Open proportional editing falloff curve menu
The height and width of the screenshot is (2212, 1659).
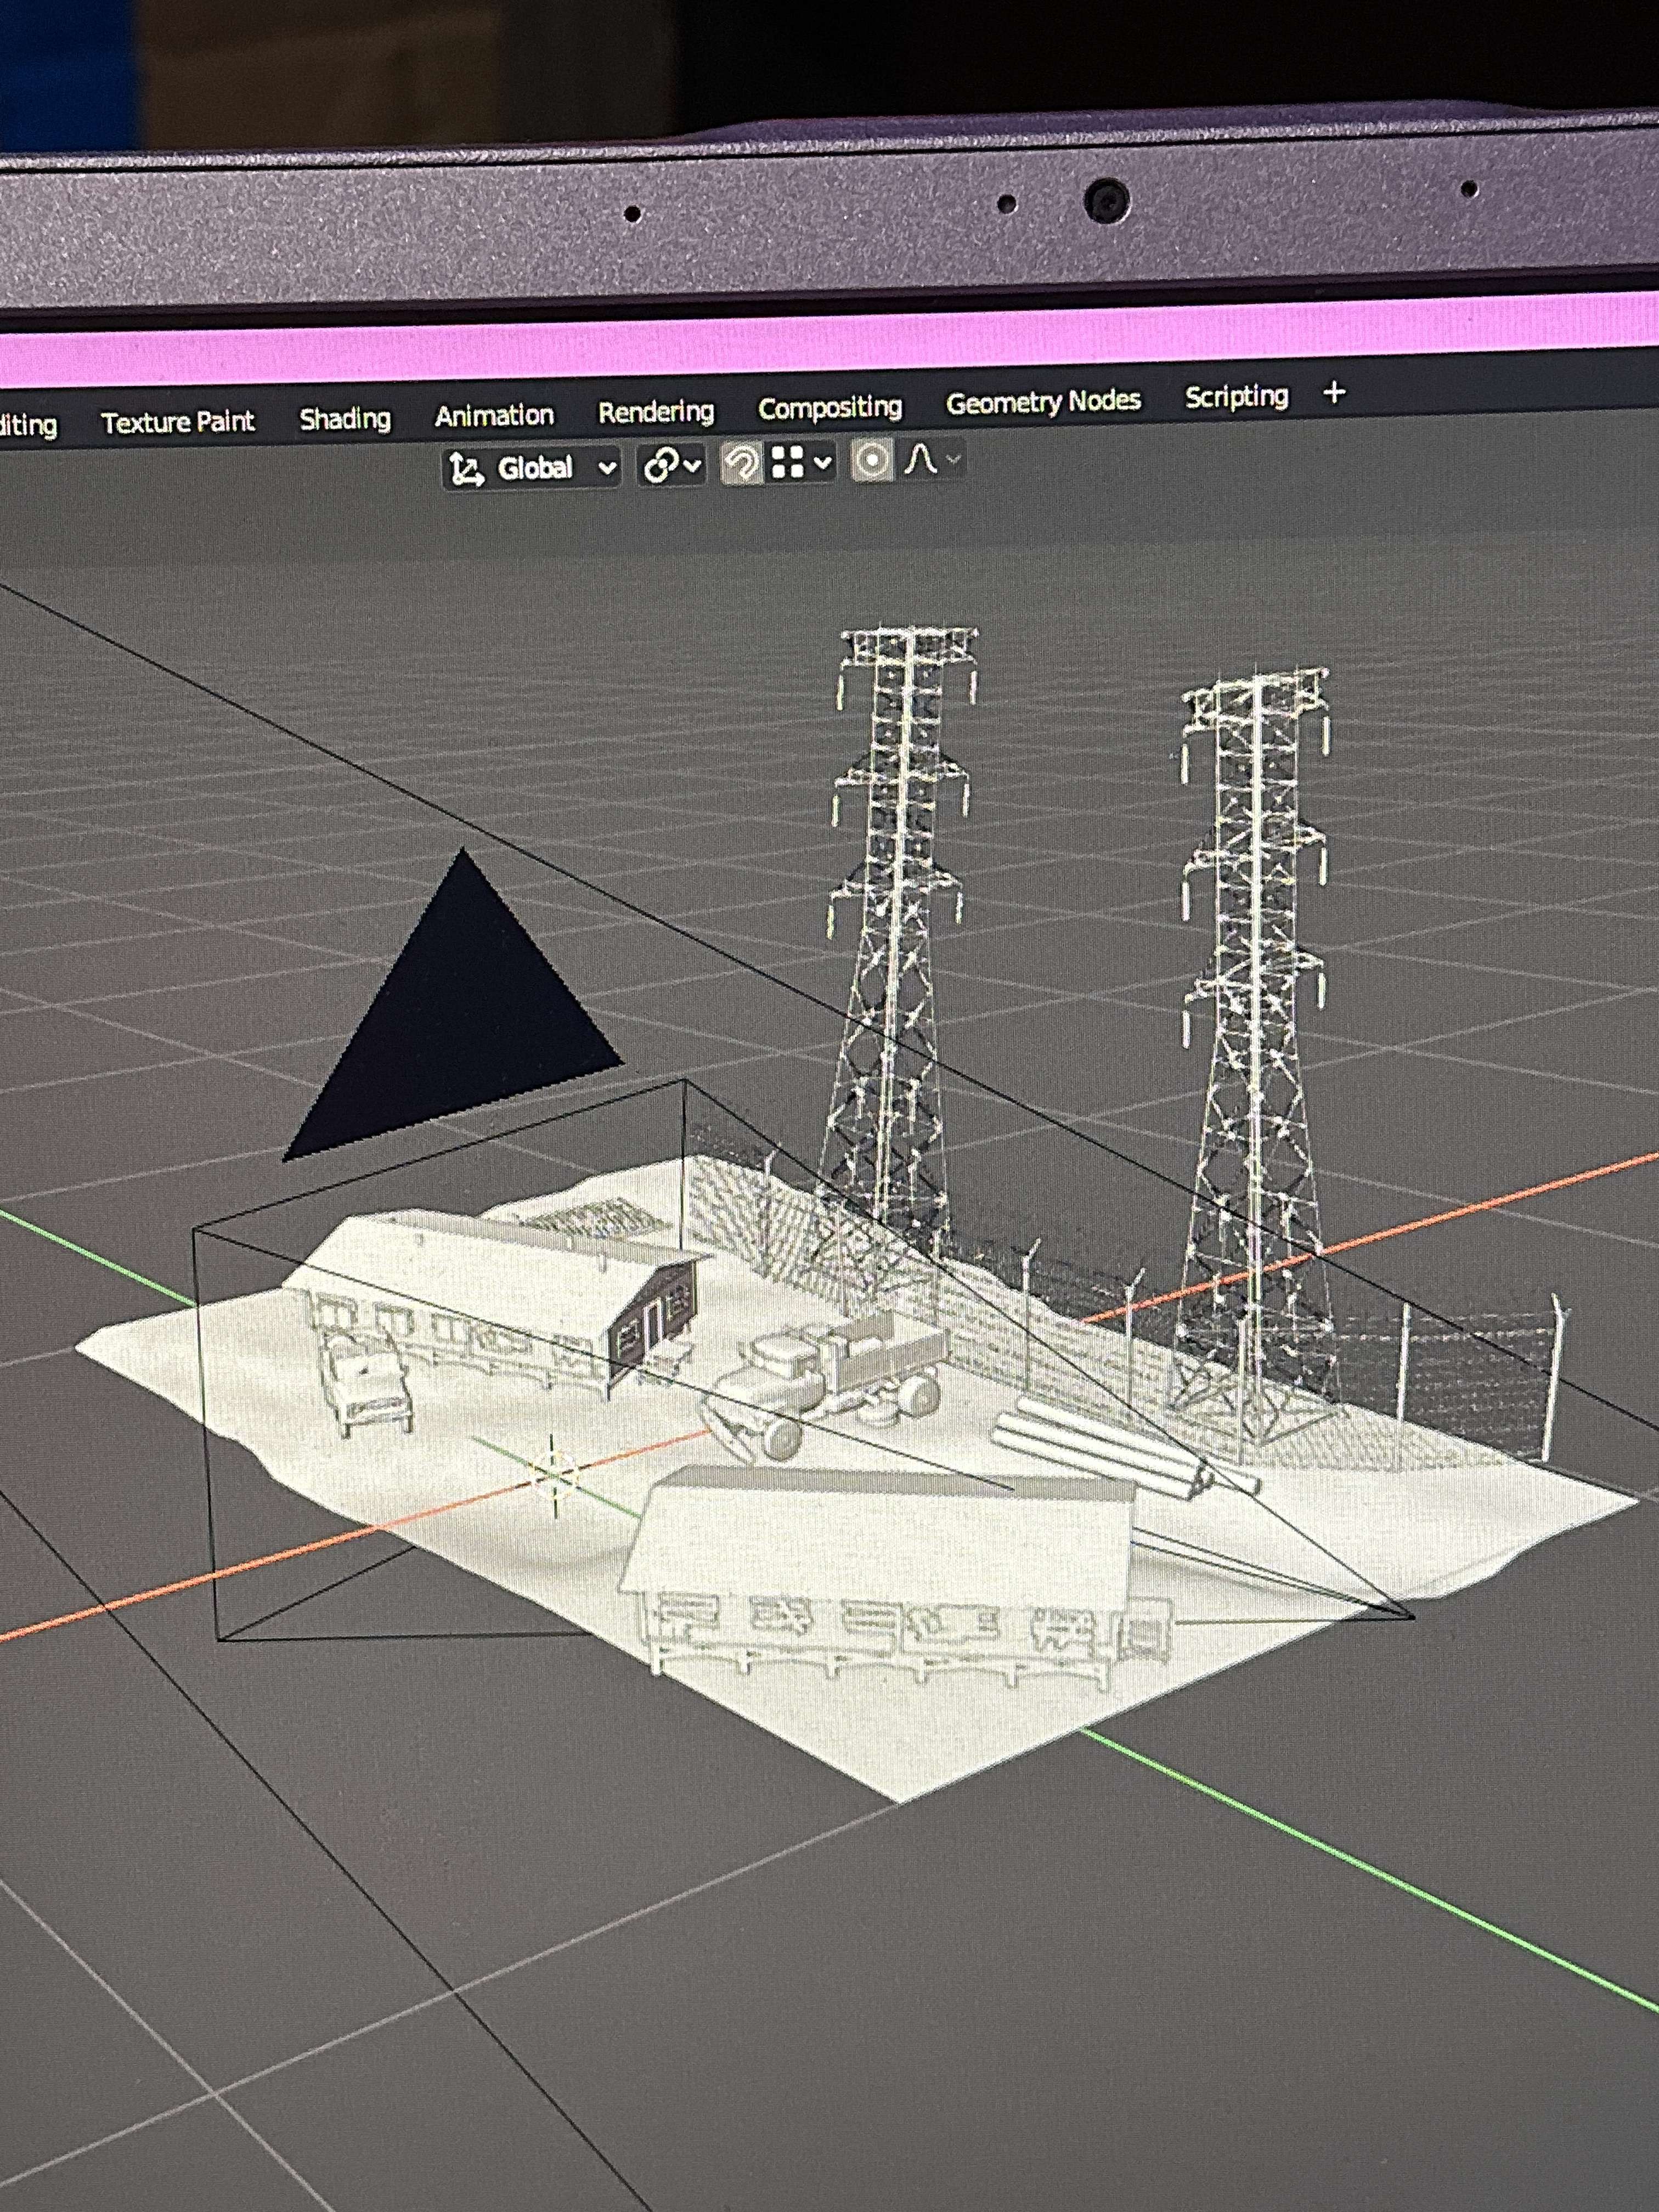(x=933, y=460)
